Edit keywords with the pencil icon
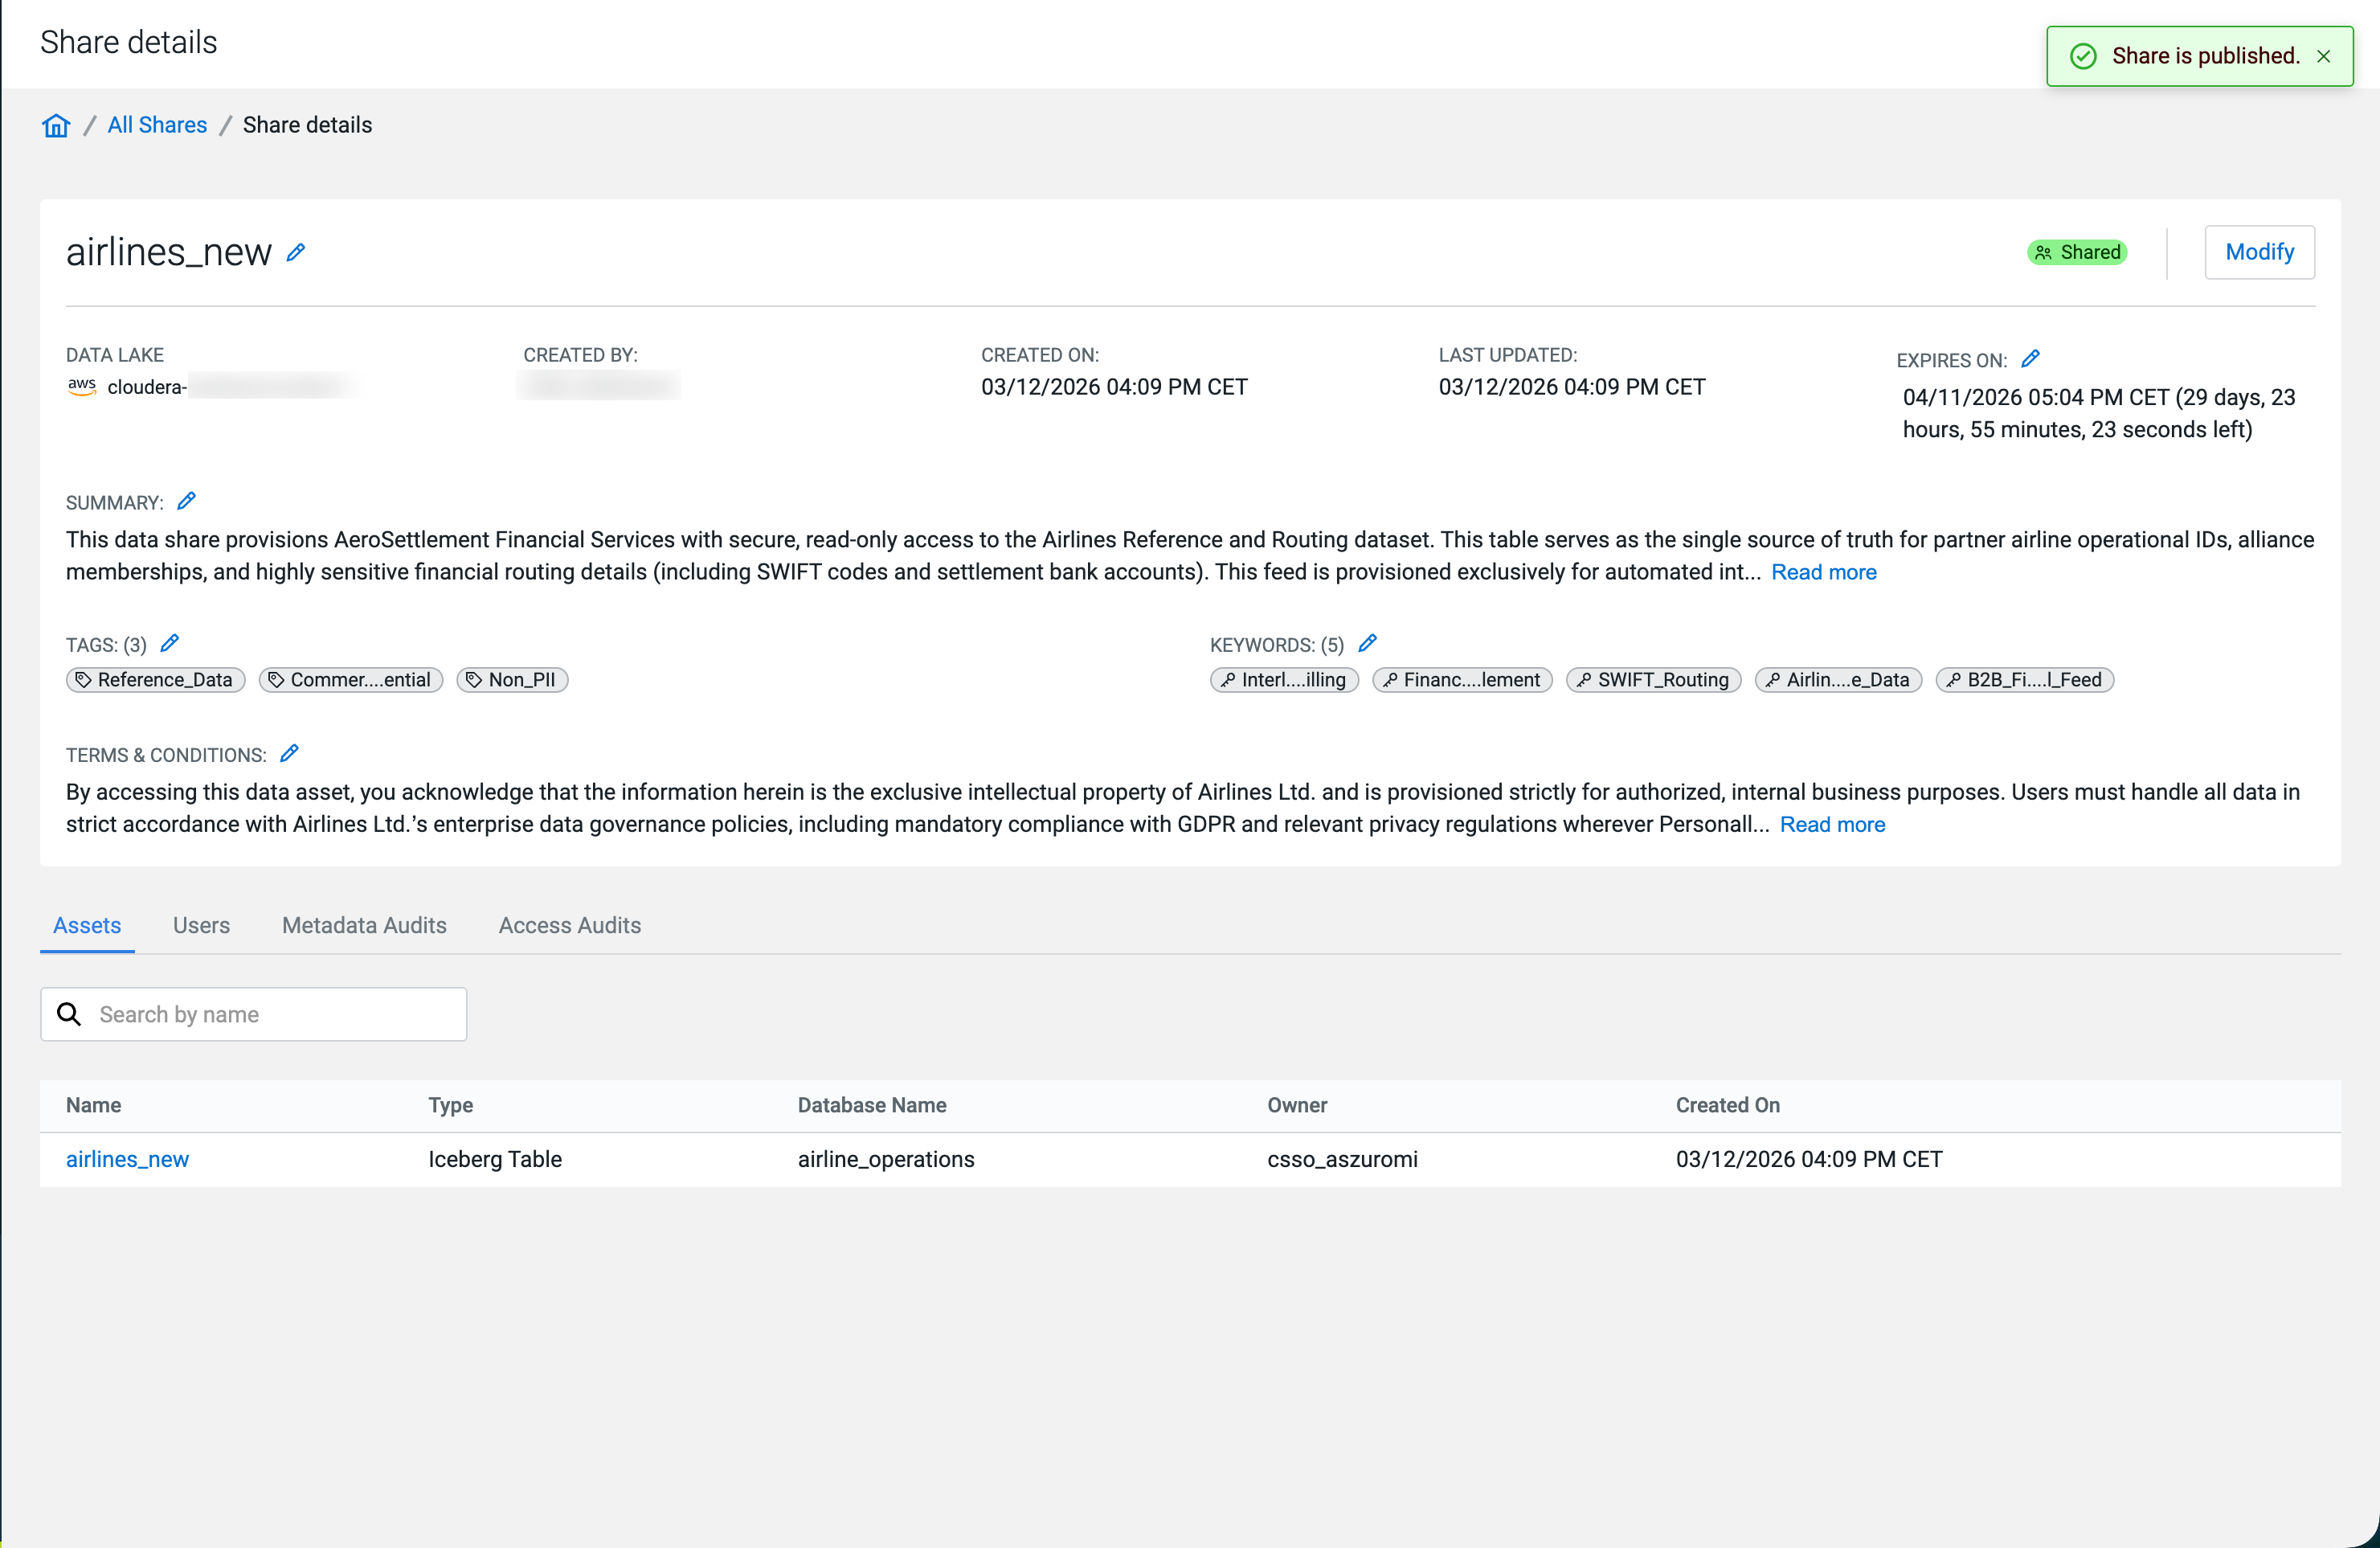 click(x=1367, y=643)
